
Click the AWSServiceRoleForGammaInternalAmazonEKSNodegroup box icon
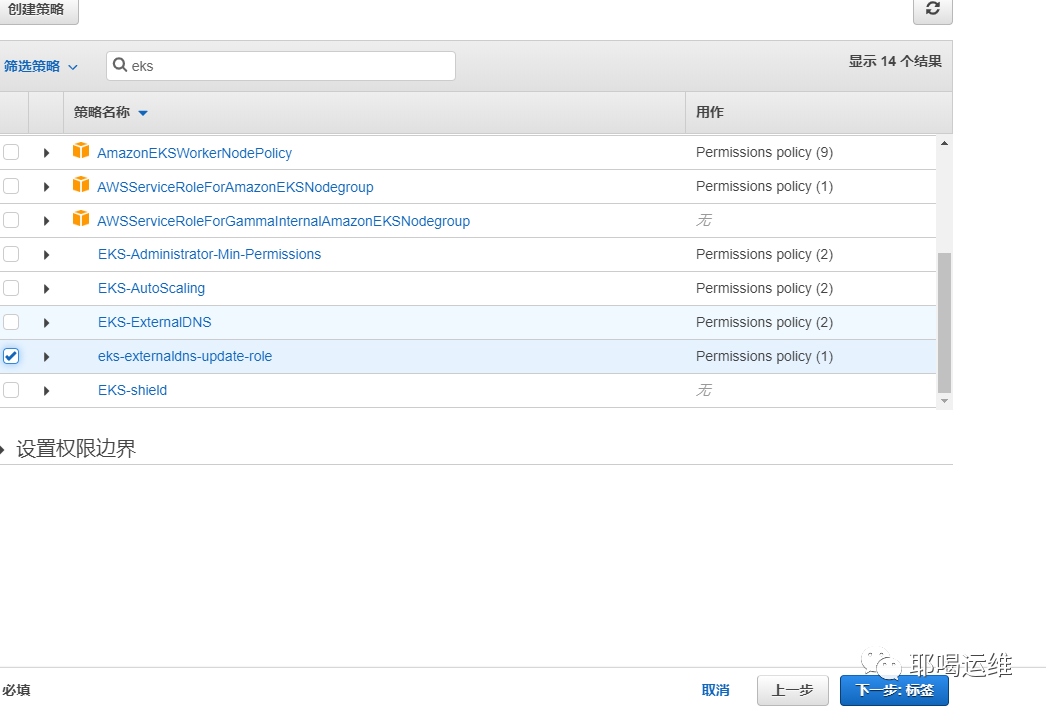(81, 220)
